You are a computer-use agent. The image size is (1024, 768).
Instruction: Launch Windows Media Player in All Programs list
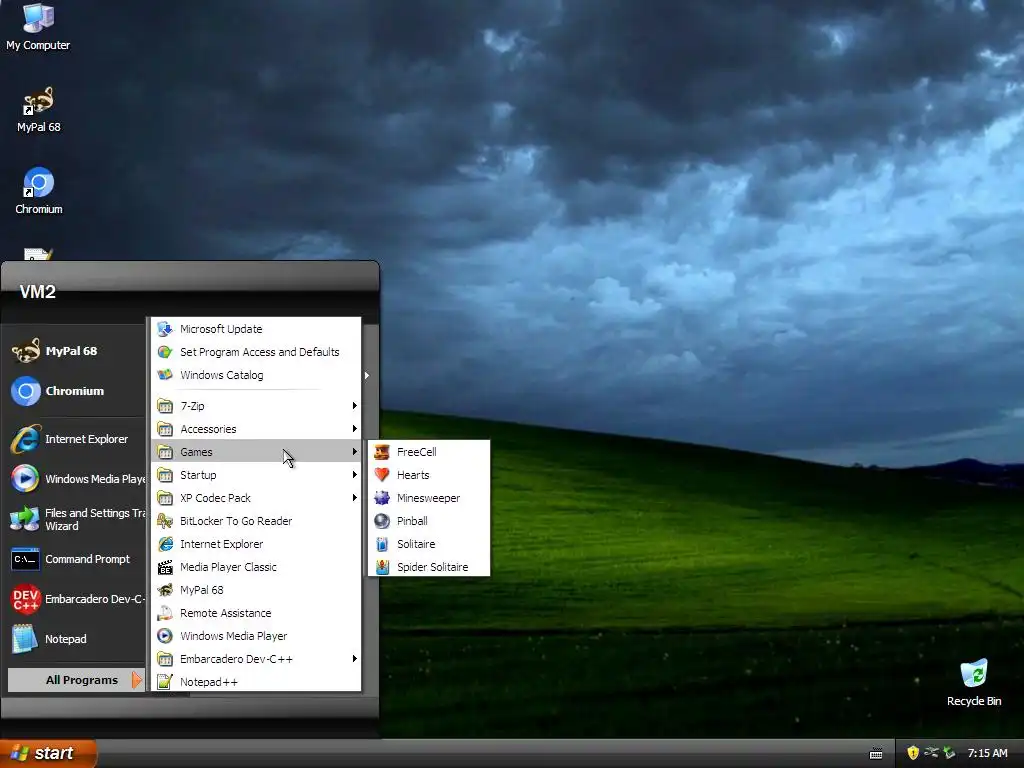256,636
